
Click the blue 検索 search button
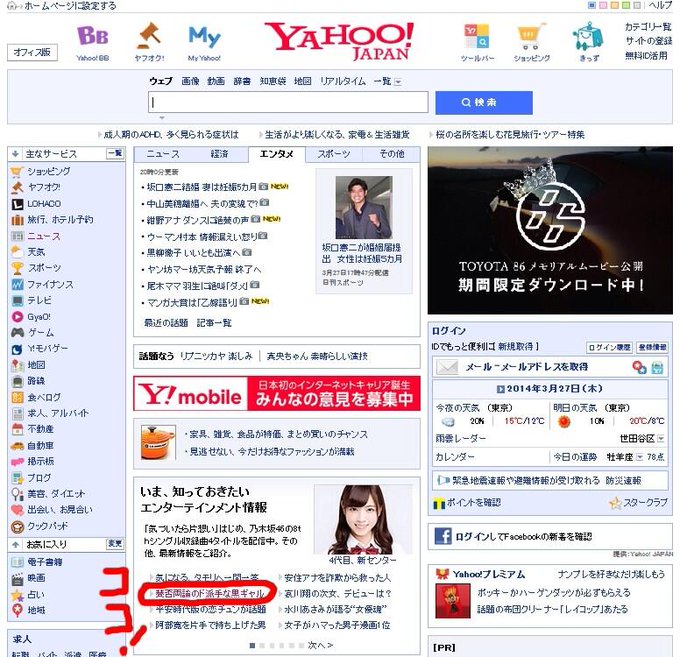tap(484, 103)
